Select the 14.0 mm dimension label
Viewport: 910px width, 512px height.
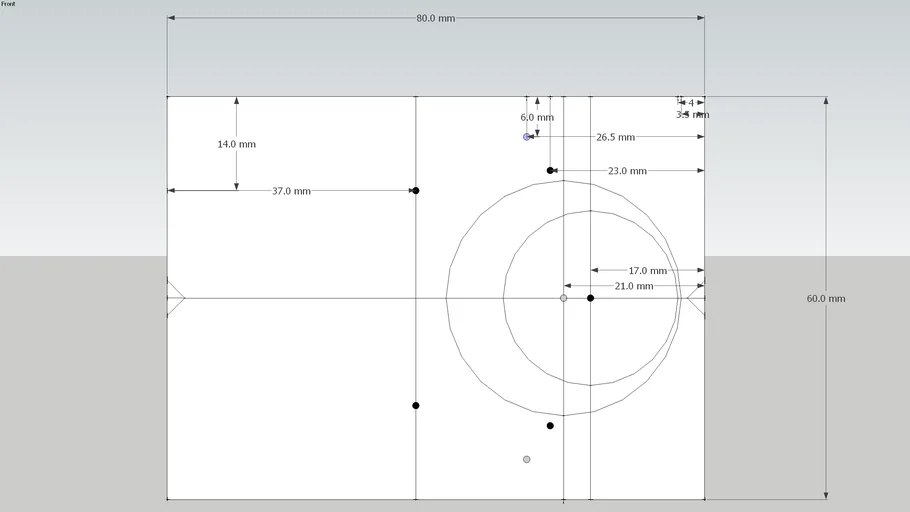pos(236,144)
